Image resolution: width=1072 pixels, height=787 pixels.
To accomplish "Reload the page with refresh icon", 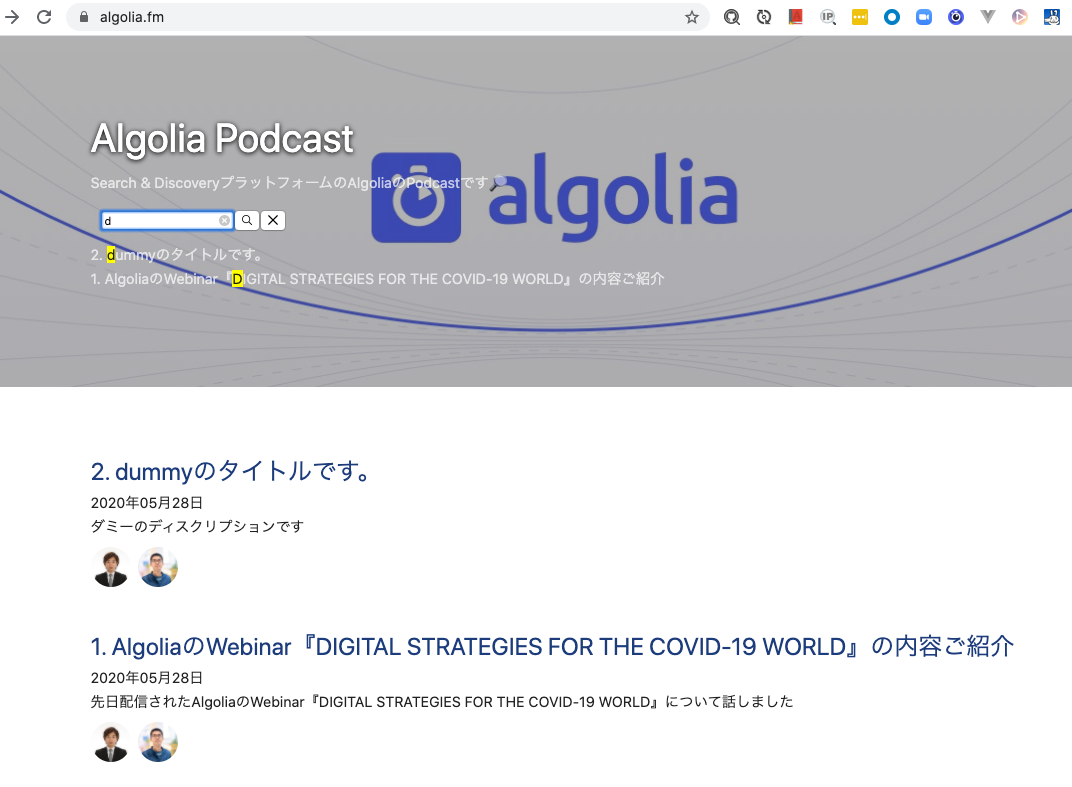I will click(44, 17).
